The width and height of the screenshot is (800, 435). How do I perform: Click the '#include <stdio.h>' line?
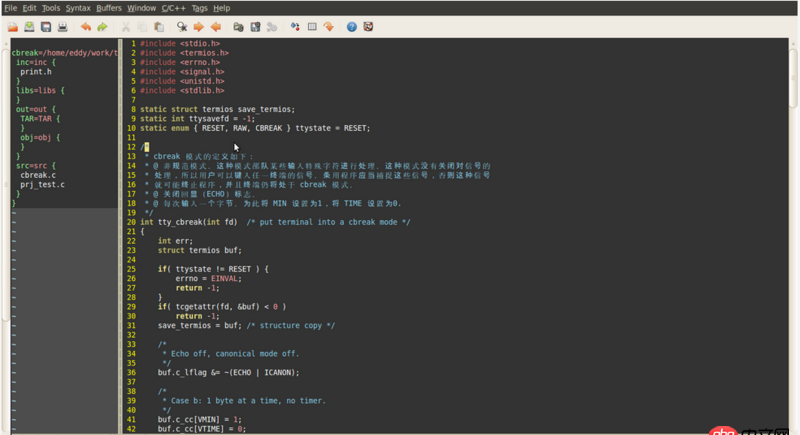pos(180,44)
